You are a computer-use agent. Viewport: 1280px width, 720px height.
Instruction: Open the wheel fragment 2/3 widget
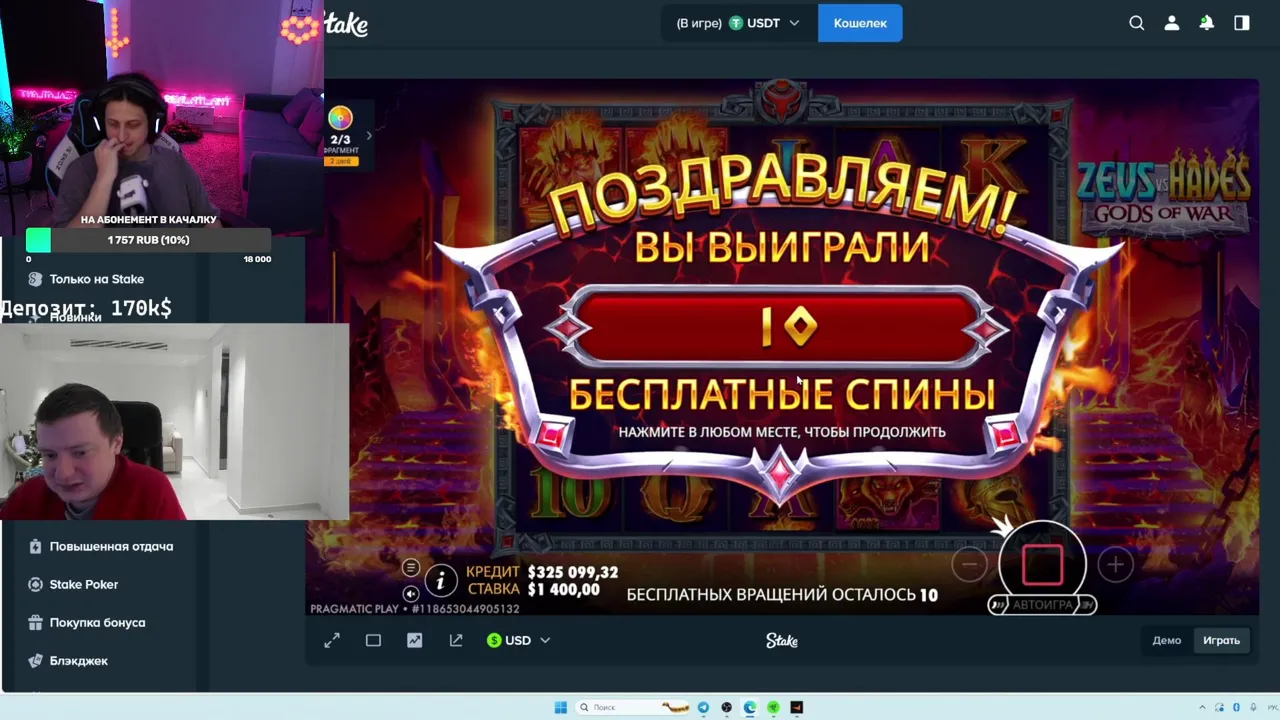(x=340, y=135)
